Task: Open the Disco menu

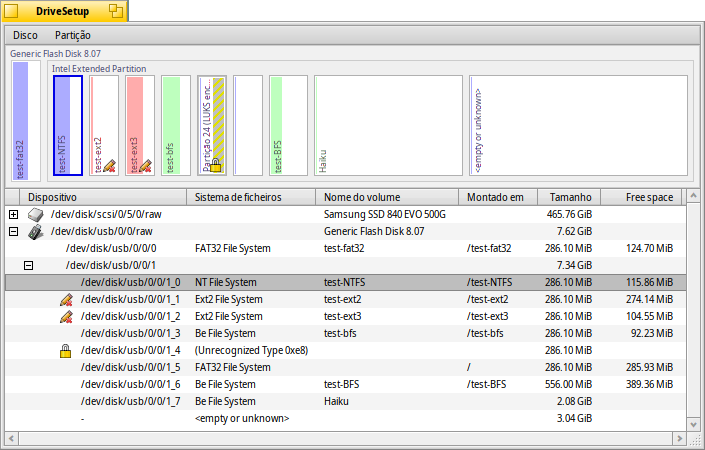Action: 26,35
